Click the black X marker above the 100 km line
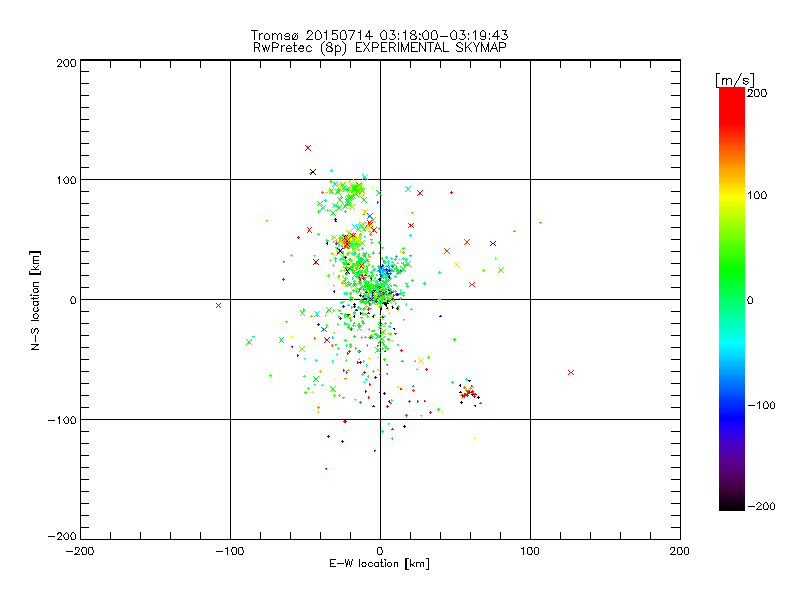The image size is (800, 600). [313, 172]
